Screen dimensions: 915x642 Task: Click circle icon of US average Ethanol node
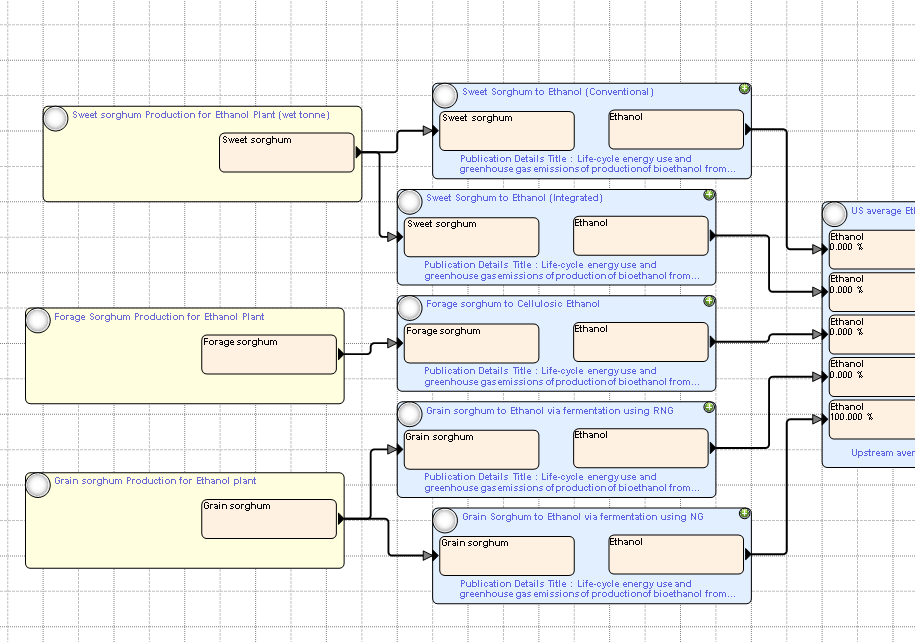834,214
